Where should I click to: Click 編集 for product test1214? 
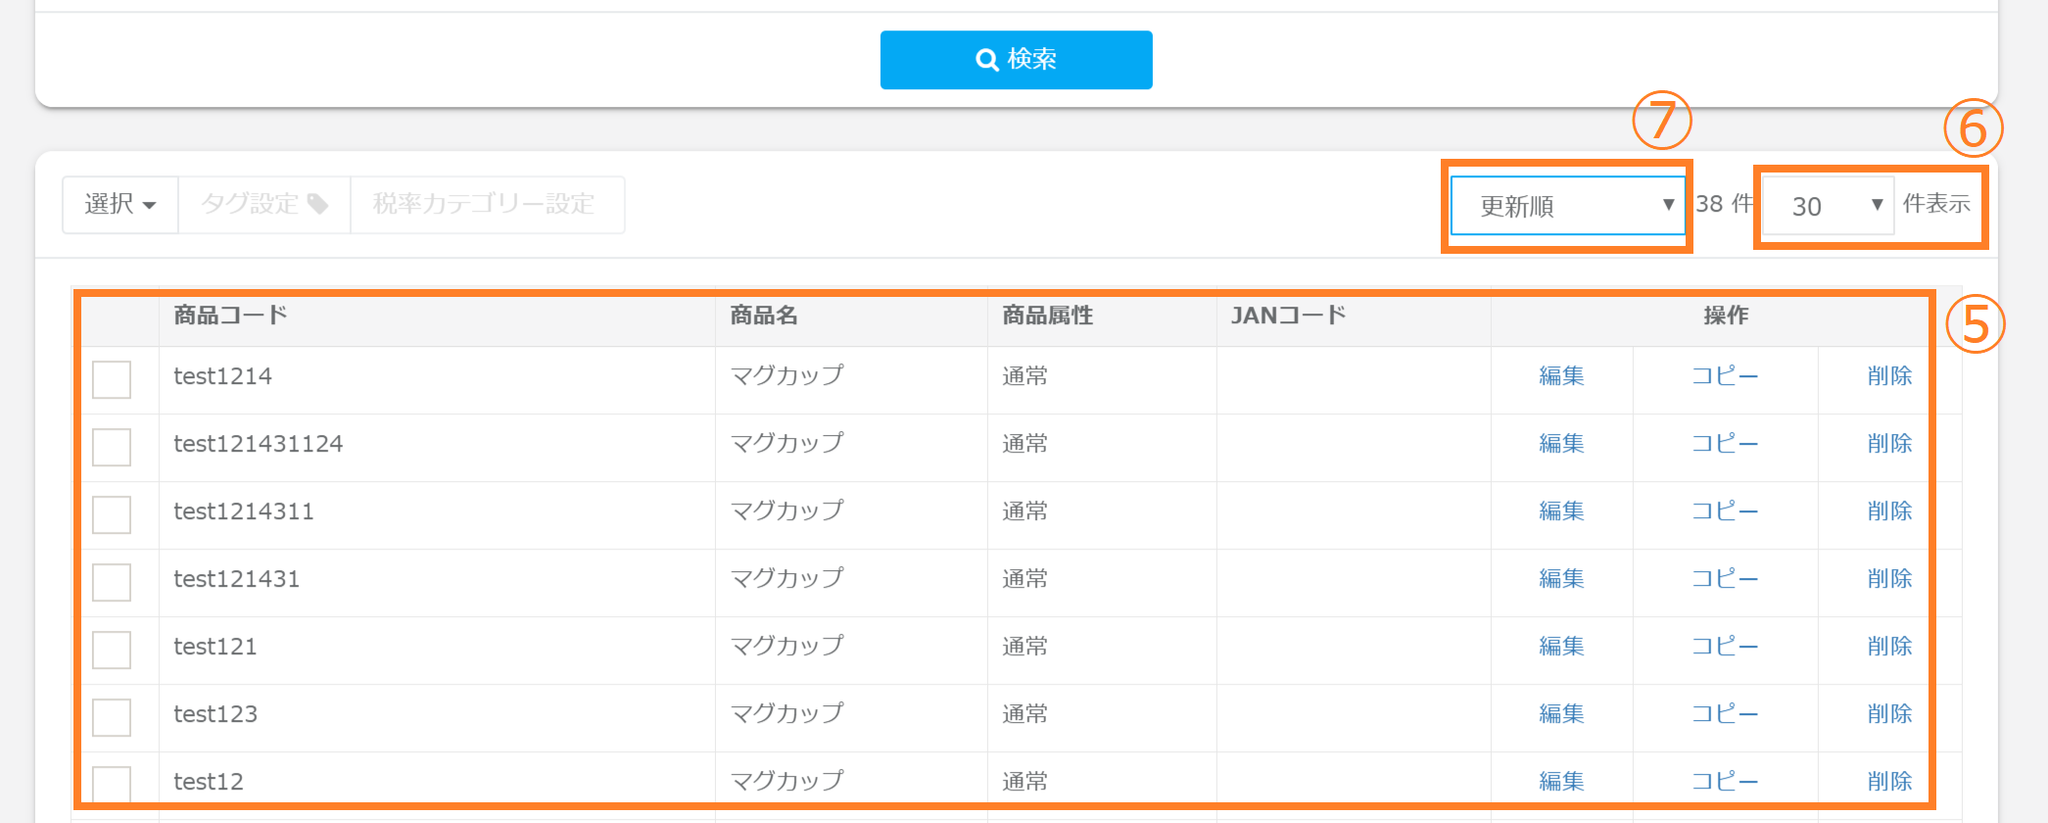click(1561, 377)
